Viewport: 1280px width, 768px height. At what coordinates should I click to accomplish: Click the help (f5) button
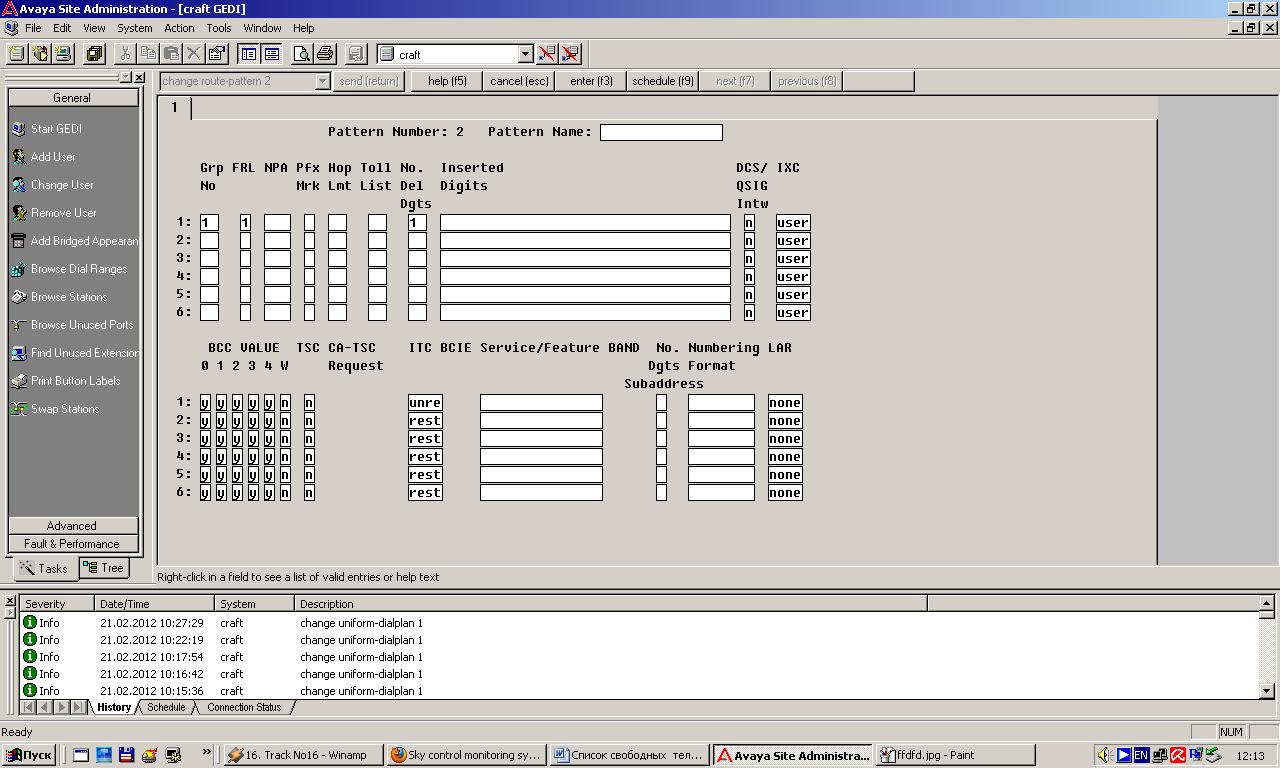coord(447,81)
